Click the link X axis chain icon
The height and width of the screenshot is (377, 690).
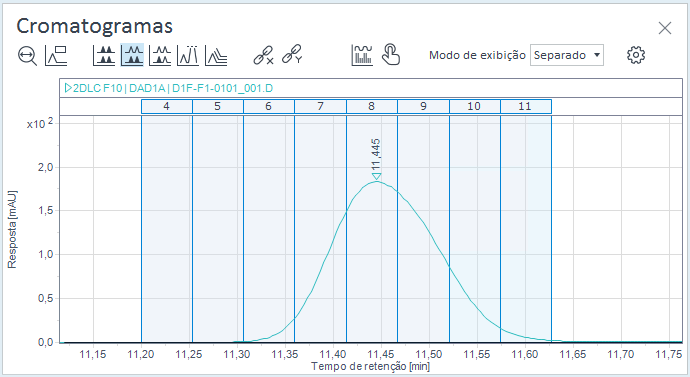coord(263,55)
